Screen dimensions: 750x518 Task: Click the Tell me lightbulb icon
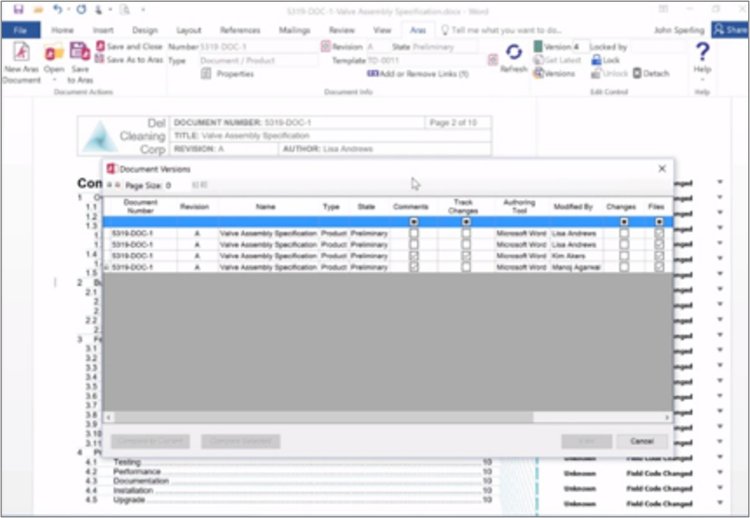tap(445, 30)
